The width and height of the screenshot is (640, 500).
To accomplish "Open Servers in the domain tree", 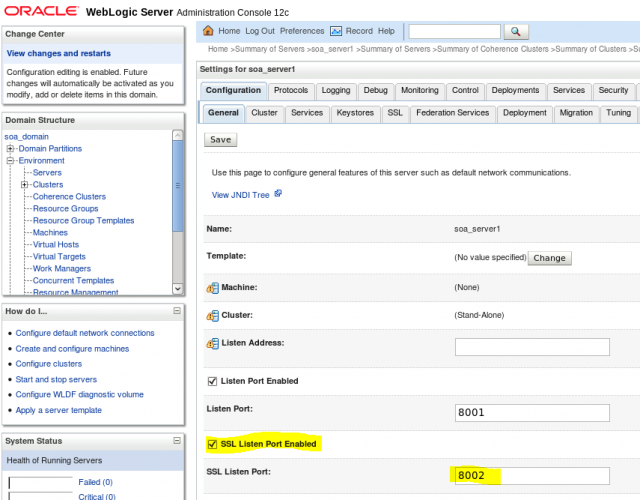I will (47, 173).
